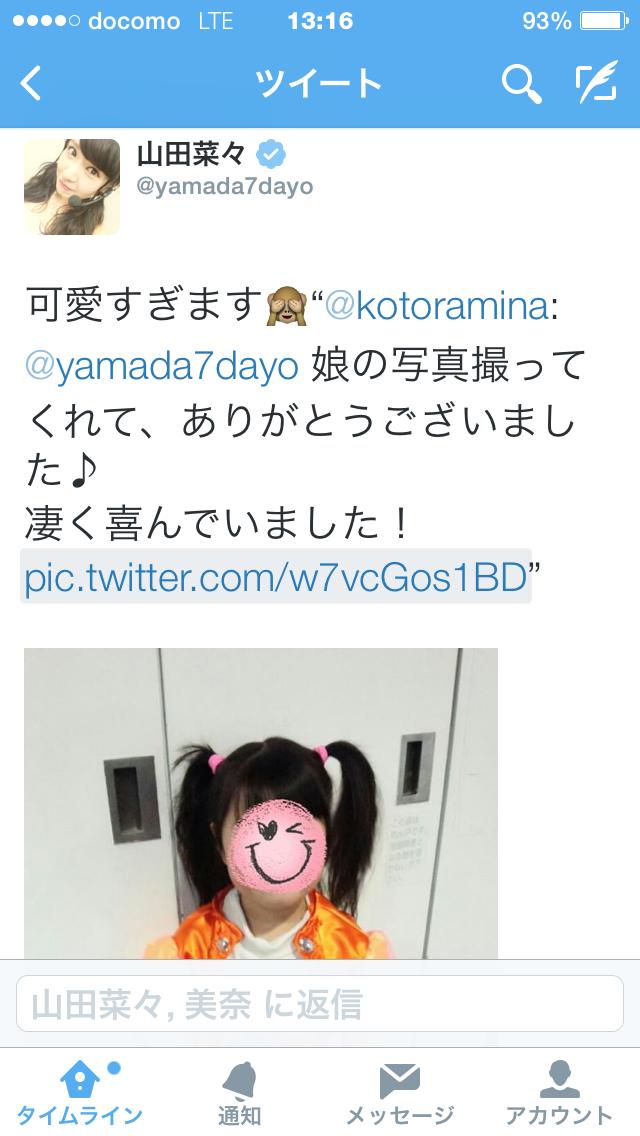Tap the battery indicator in status bar
This screenshot has width=640, height=1136.
coord(604,20)
